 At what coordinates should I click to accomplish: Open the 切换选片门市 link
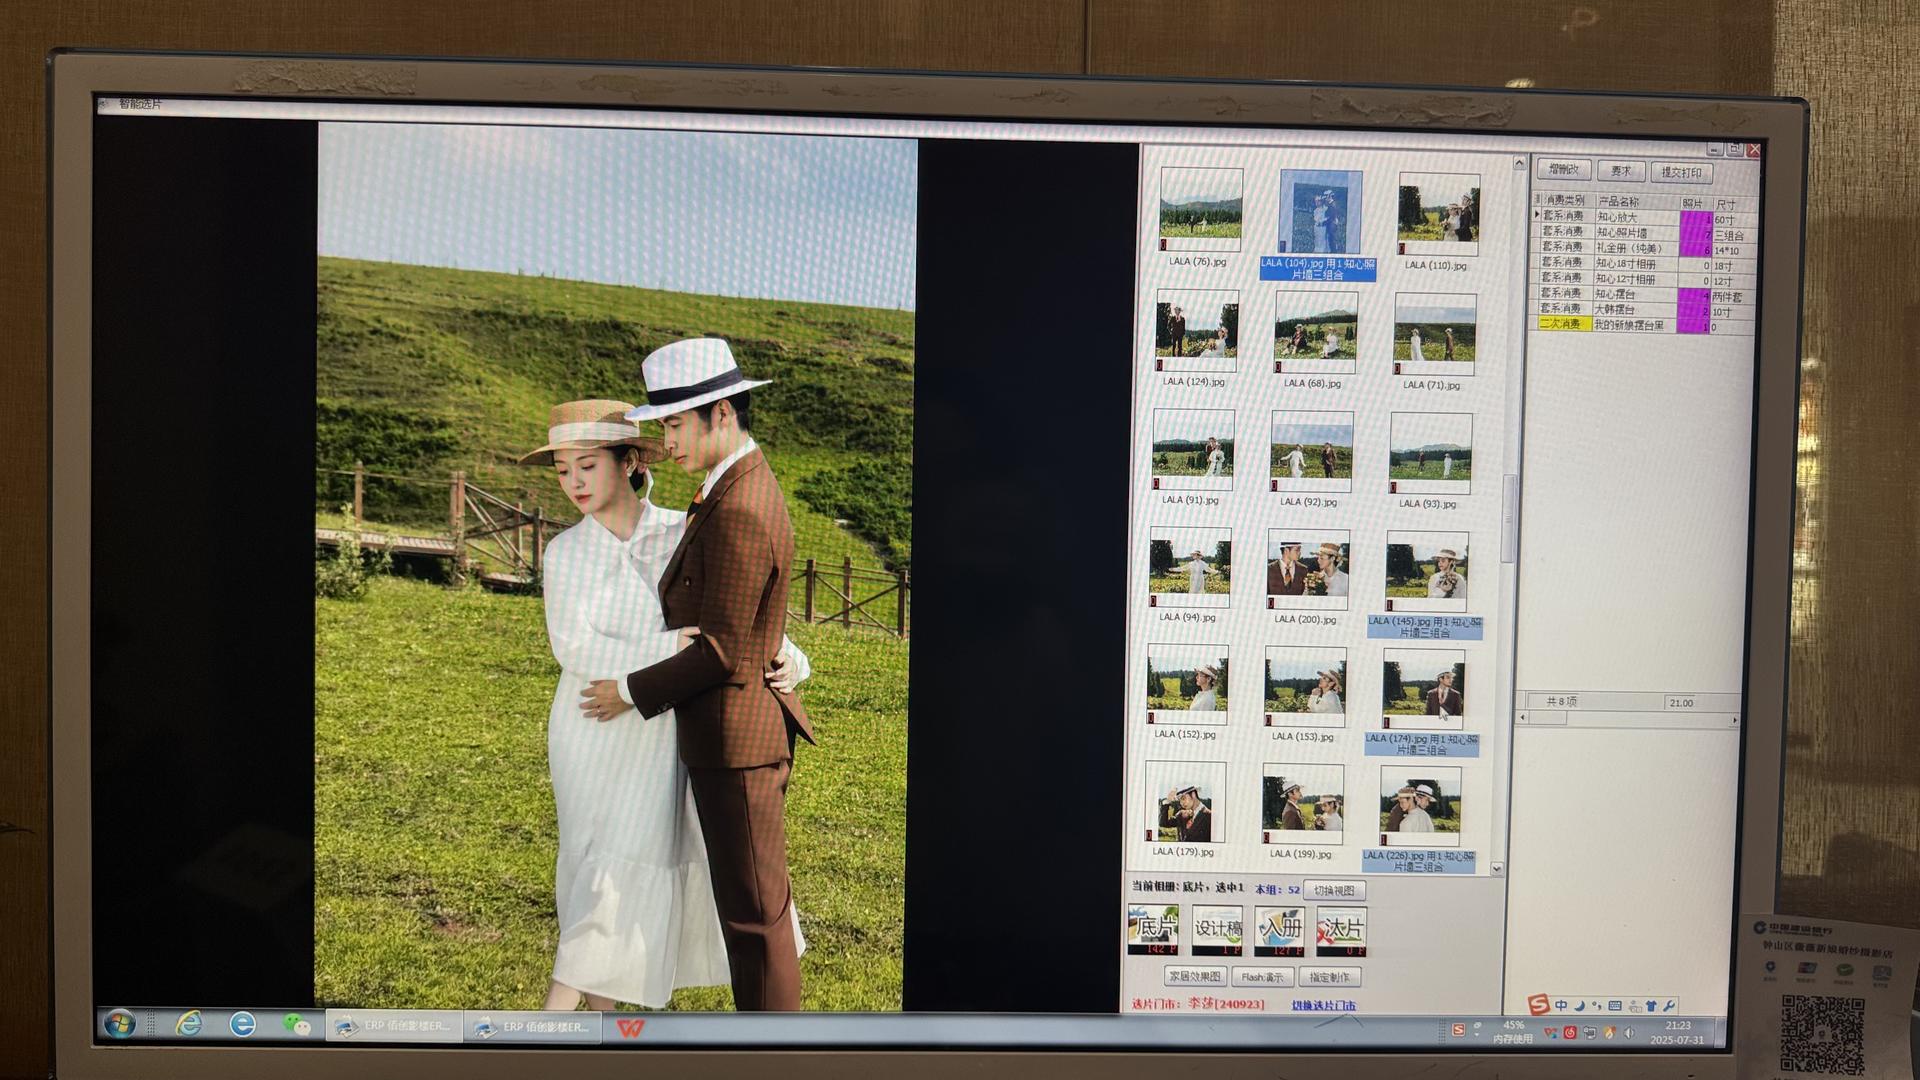click(1324, 1006)
